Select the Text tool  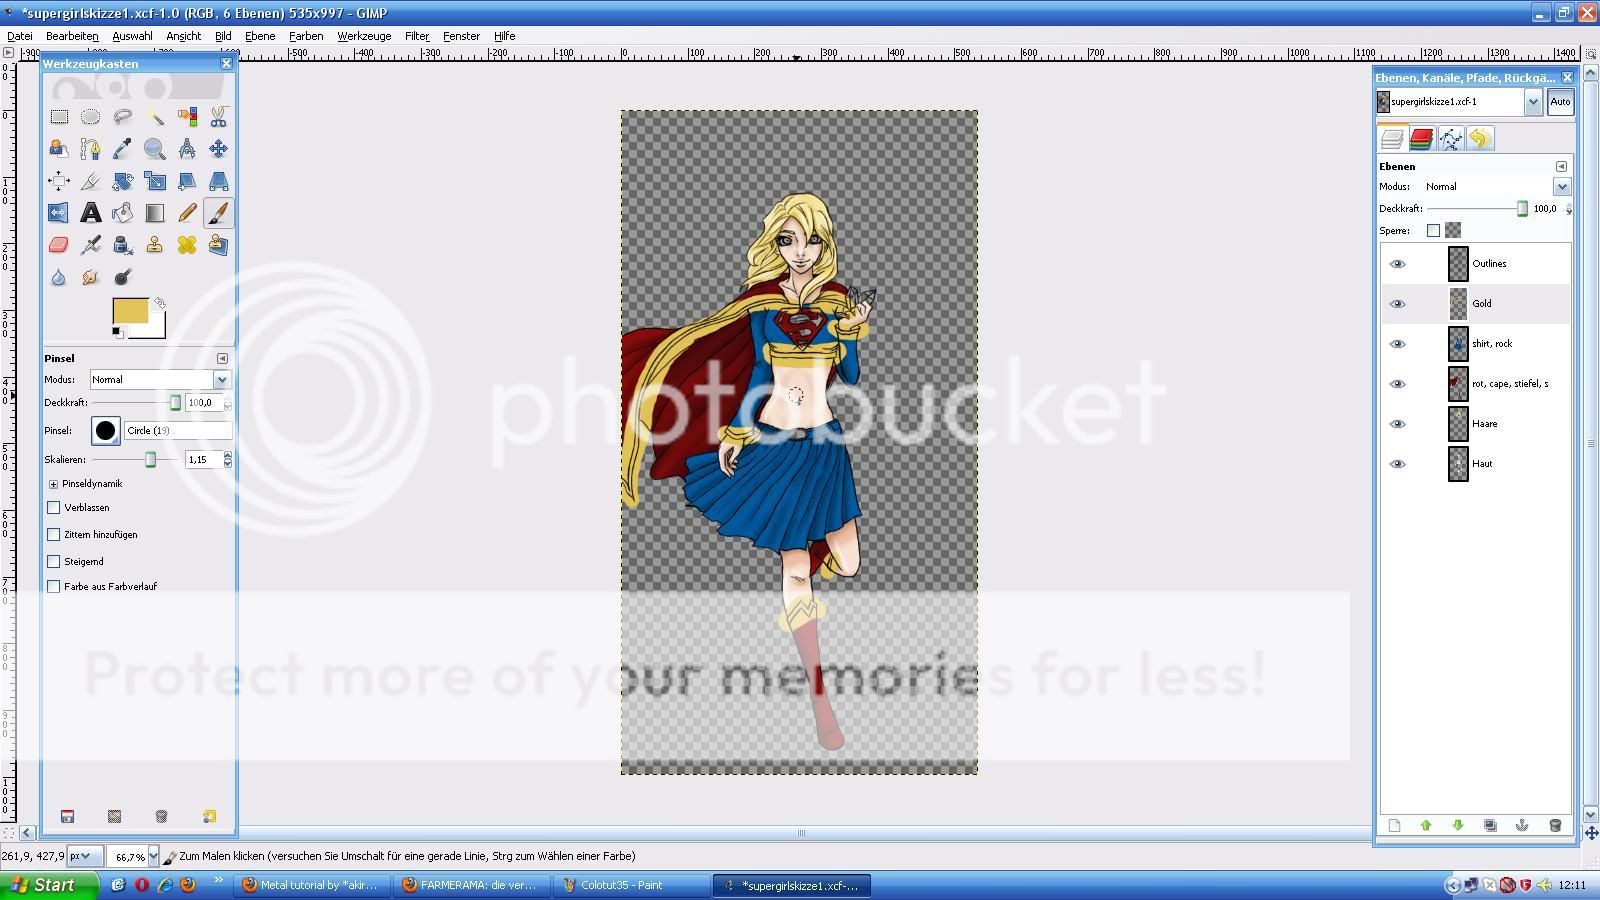[x=91, y=213]
